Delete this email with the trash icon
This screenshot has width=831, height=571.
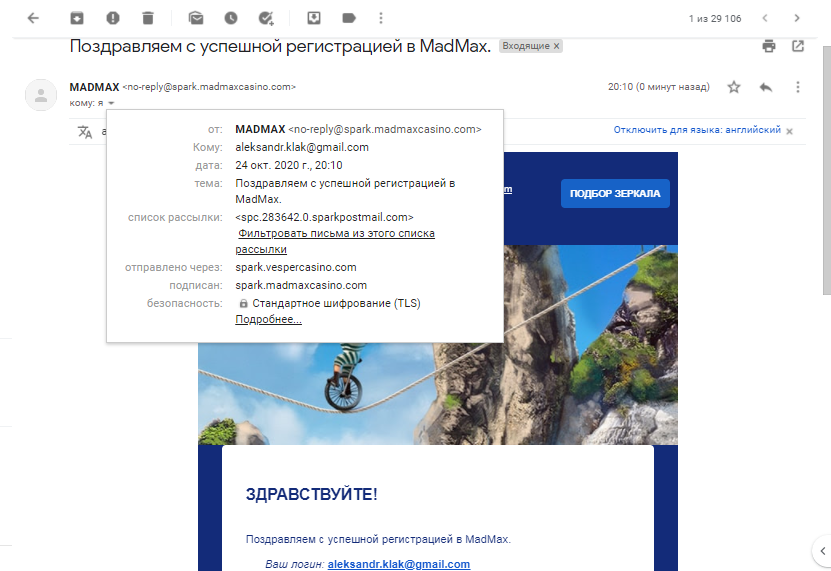coord(148,19)
